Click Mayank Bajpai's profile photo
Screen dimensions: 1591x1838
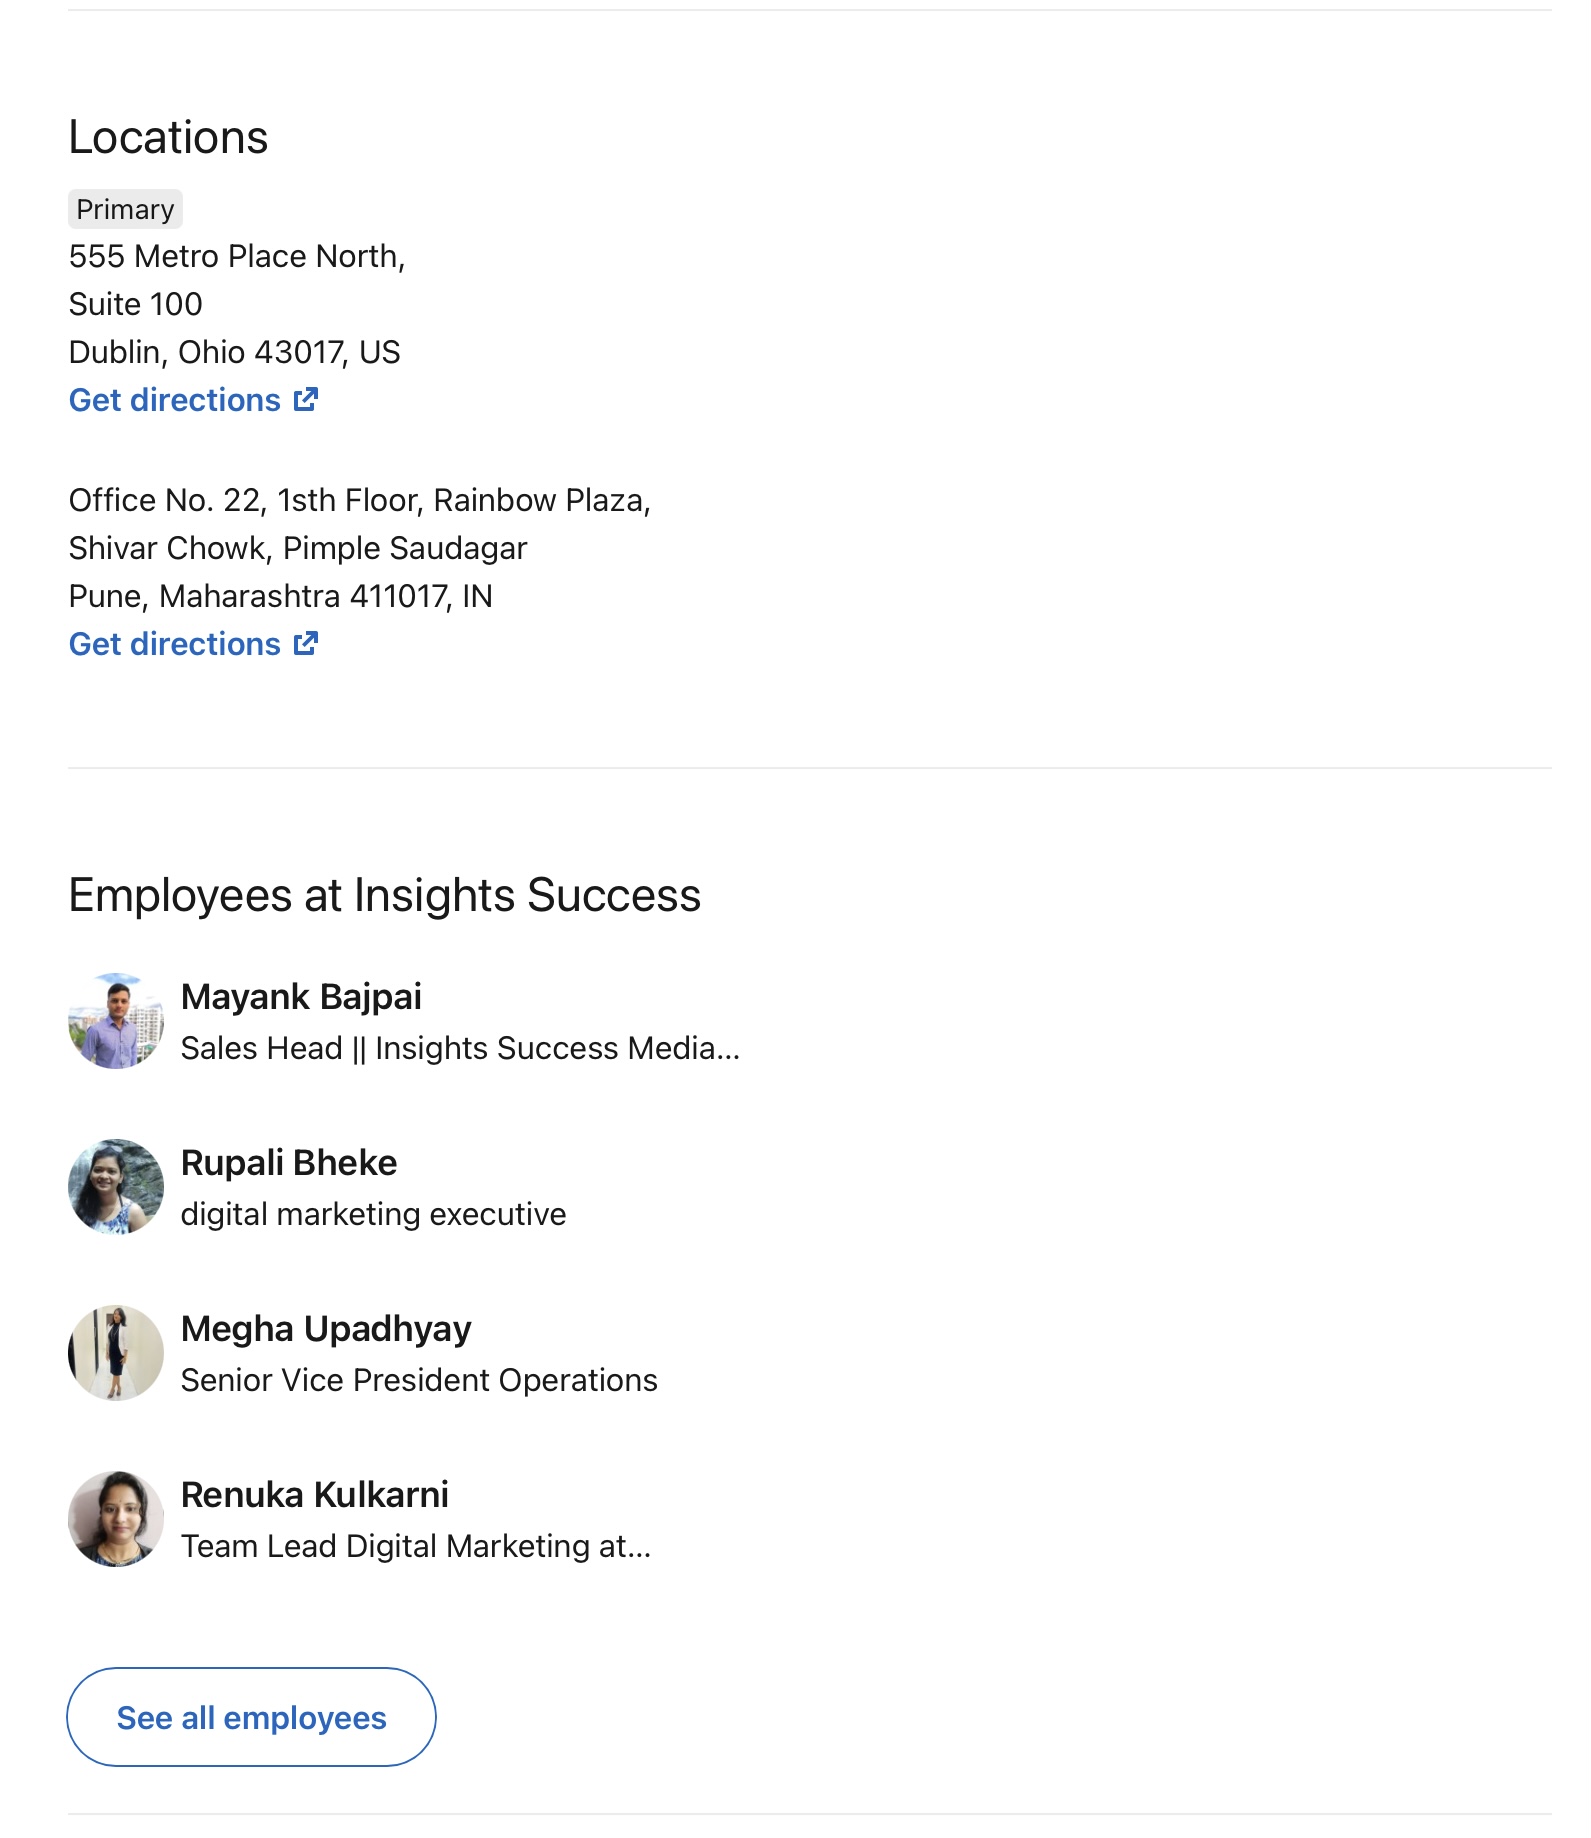[x=116, y=1021]
